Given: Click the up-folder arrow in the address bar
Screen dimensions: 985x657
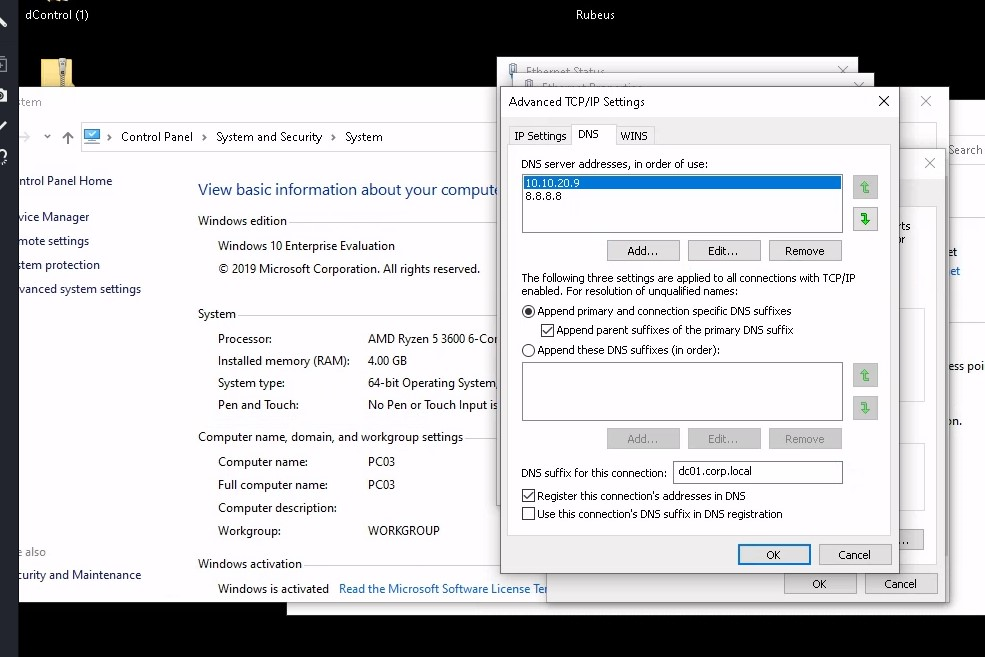Looking at the screenshot, I should point(68,137).
